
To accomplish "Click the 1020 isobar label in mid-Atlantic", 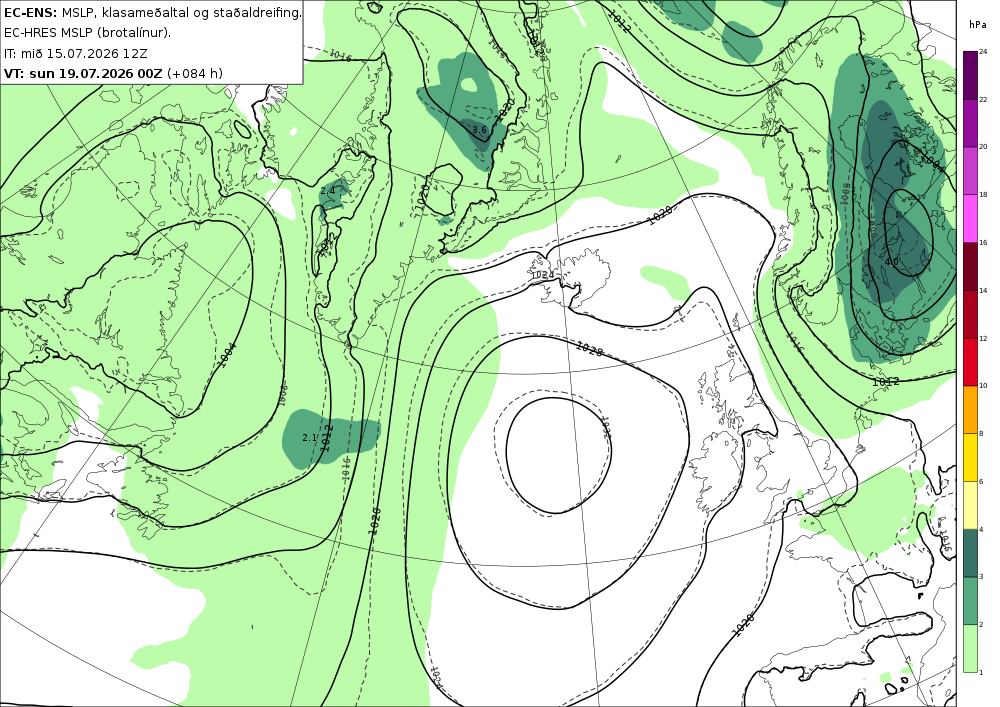I will 375,521.
